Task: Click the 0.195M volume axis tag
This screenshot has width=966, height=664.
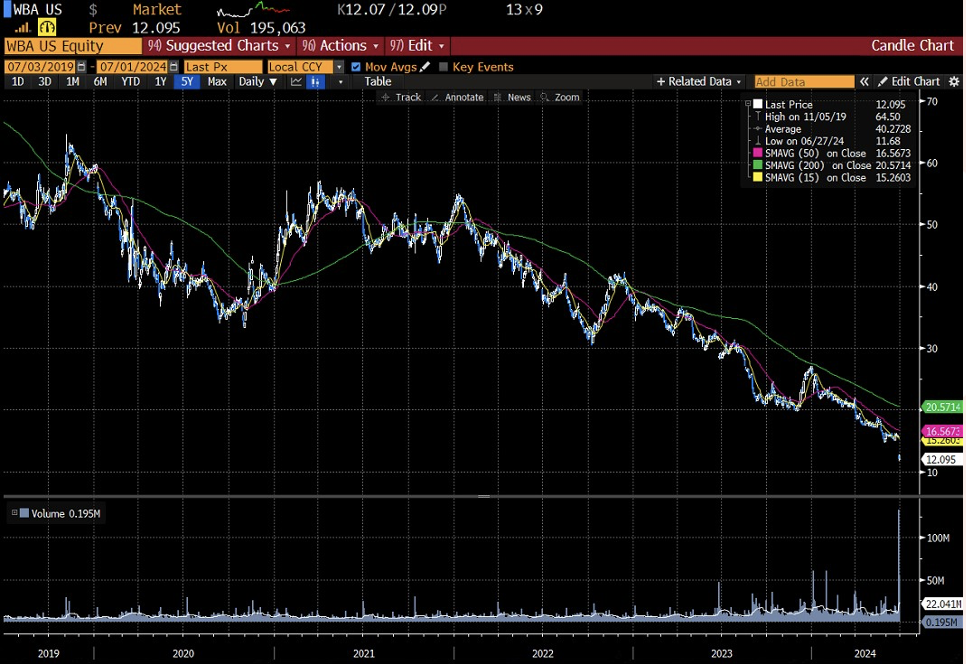Action: coord(943,622)
